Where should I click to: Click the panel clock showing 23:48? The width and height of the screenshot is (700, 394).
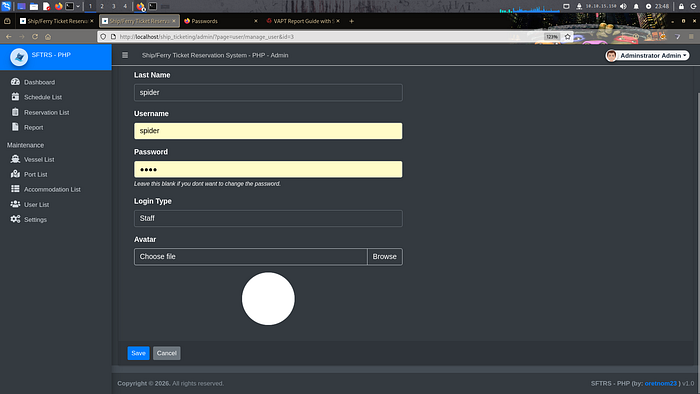coord(662,6)
